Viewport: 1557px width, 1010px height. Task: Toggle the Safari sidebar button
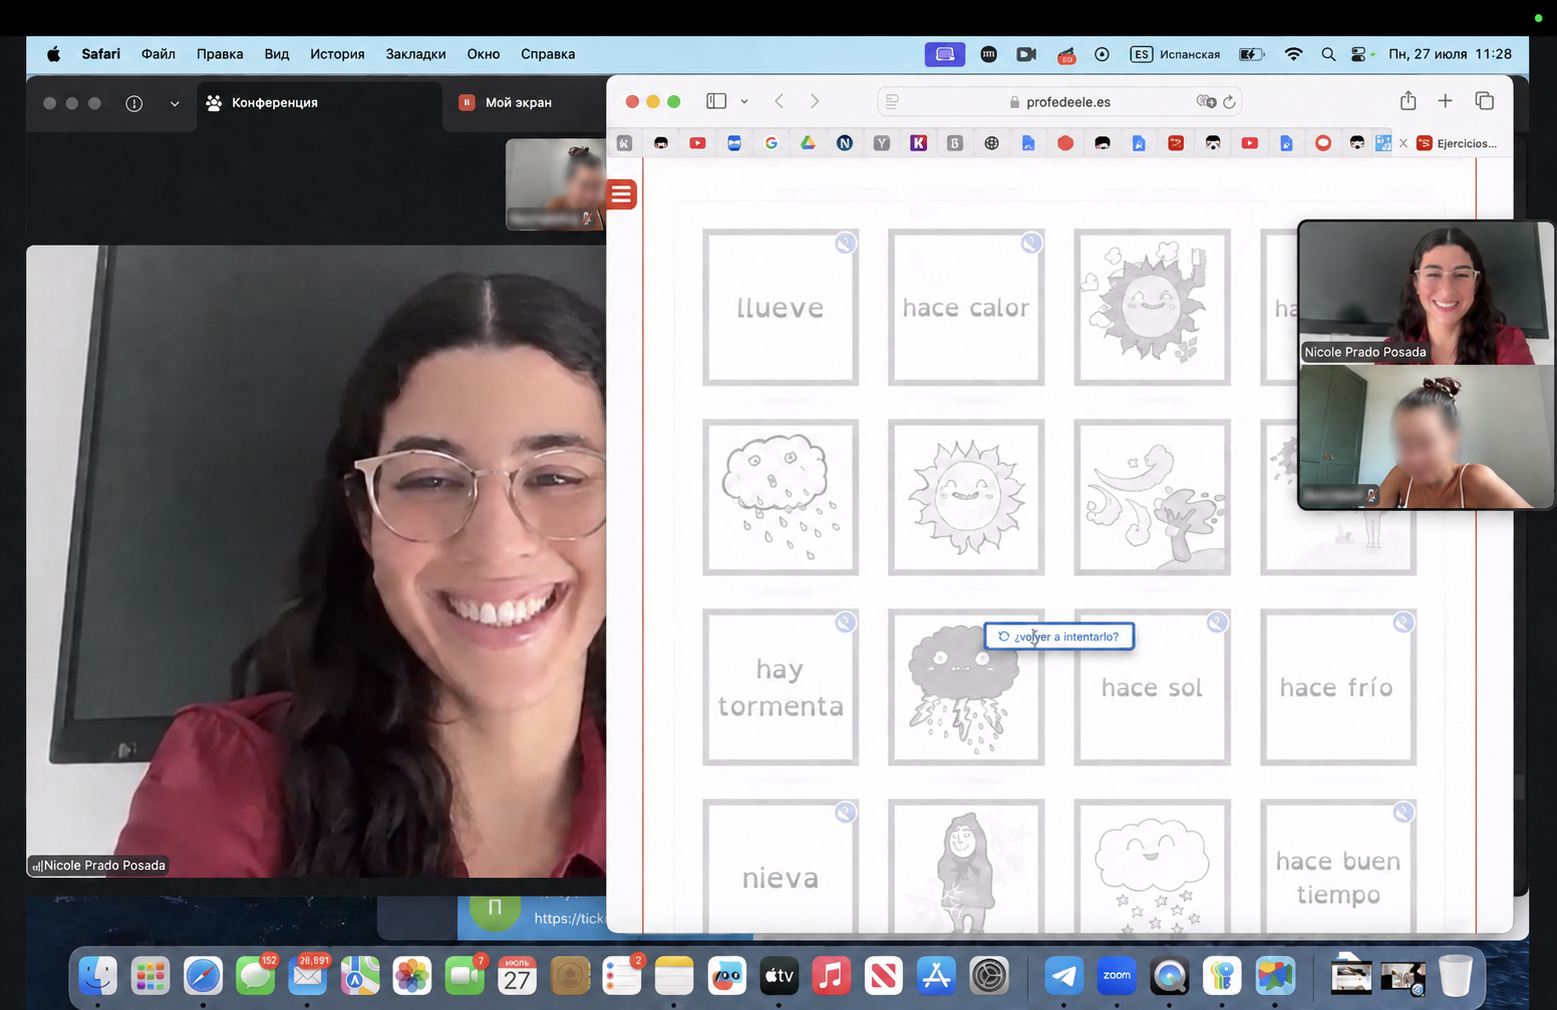coord(716,101)
